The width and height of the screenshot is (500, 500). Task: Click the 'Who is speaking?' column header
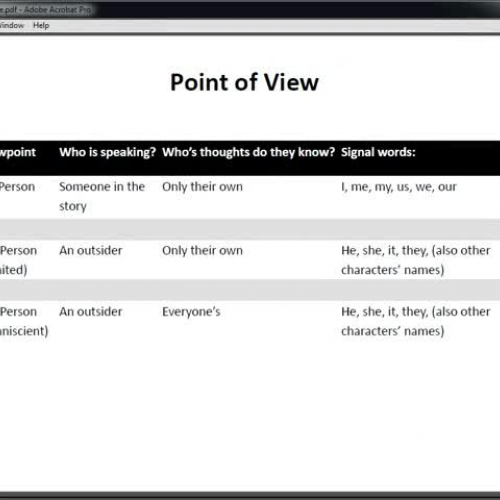[x=108, y=152]
